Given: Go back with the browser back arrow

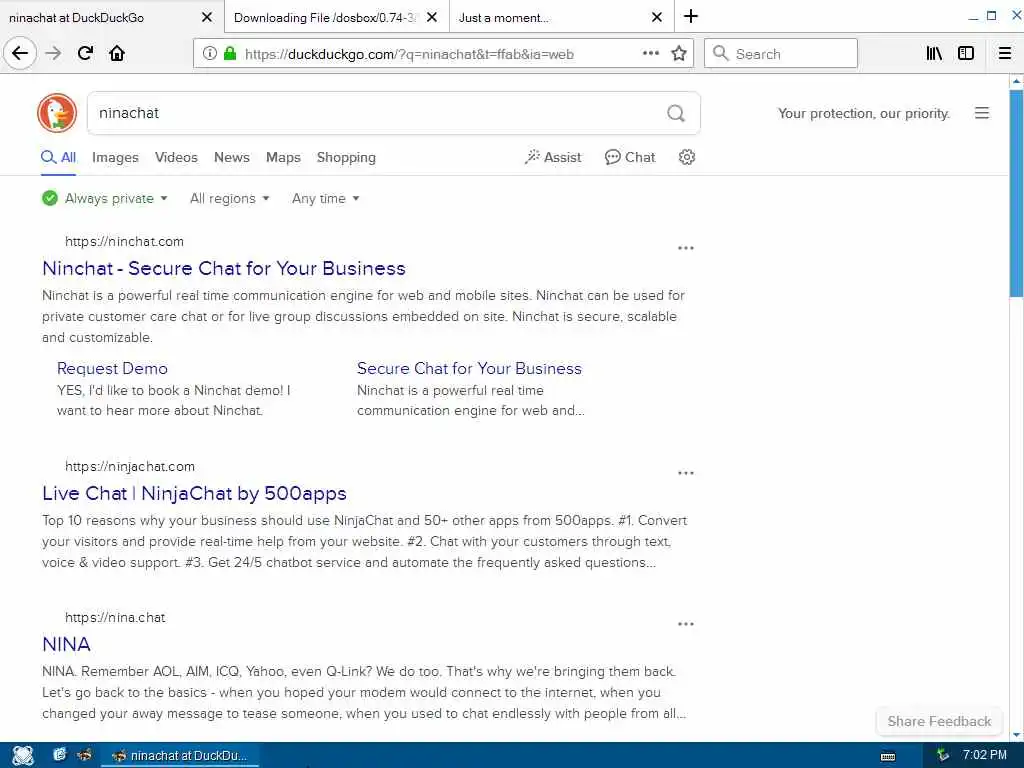Looking at the screenshot, I should 20,53.
